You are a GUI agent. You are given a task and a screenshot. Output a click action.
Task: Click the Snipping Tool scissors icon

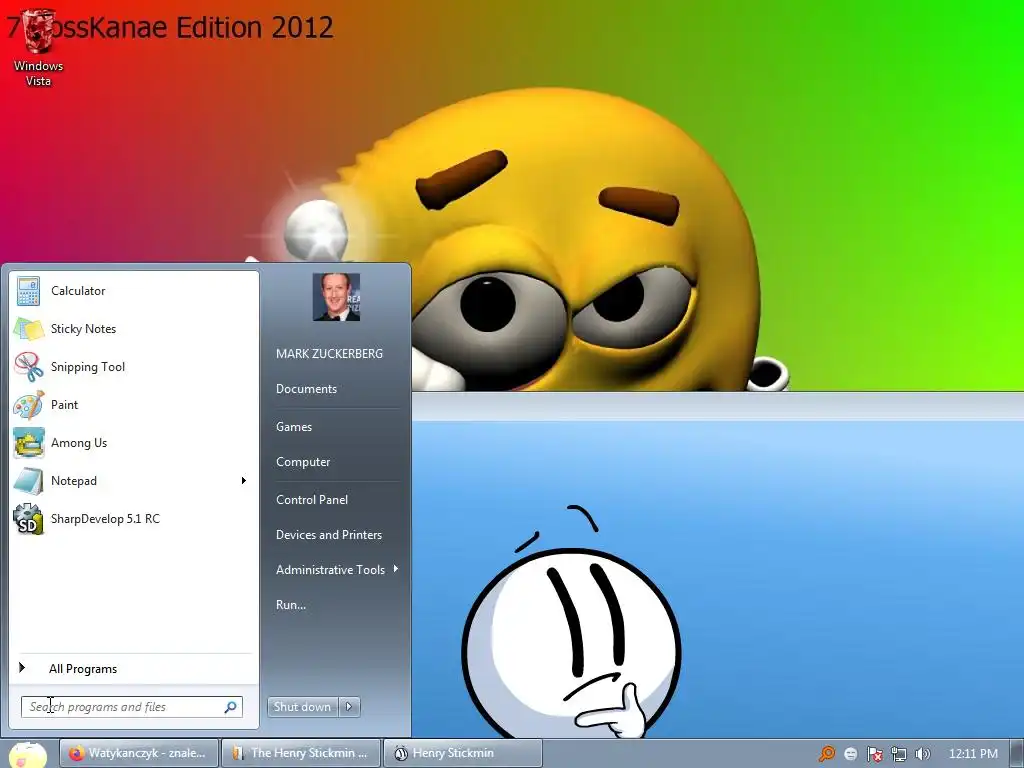click(29, 367)
